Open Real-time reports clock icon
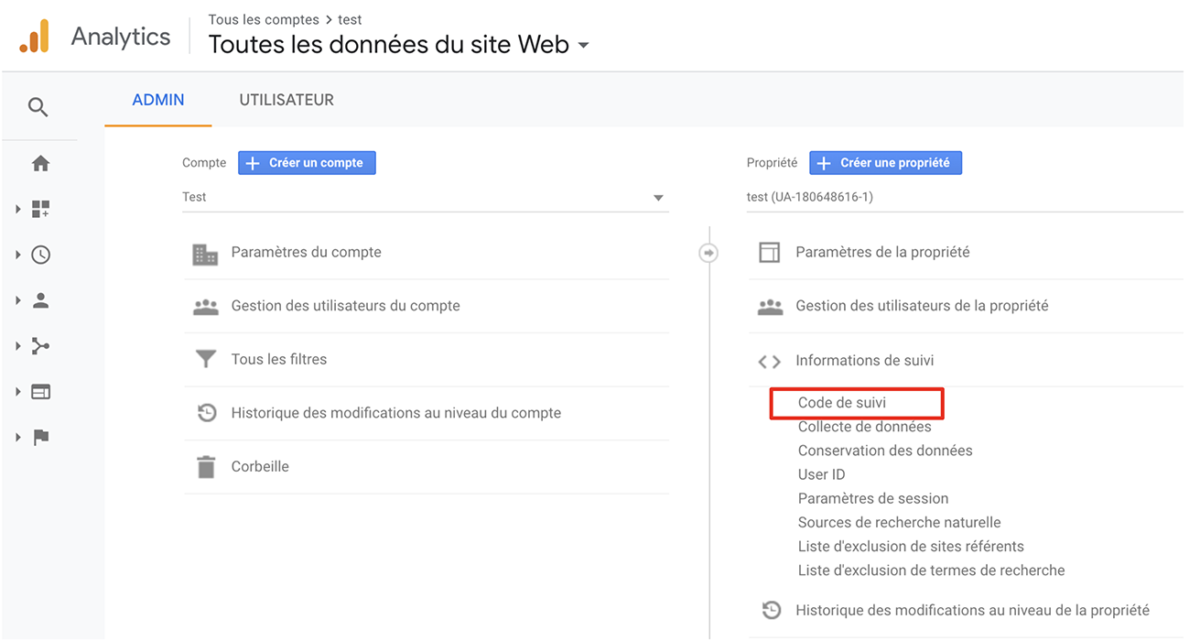 (41, 255)
